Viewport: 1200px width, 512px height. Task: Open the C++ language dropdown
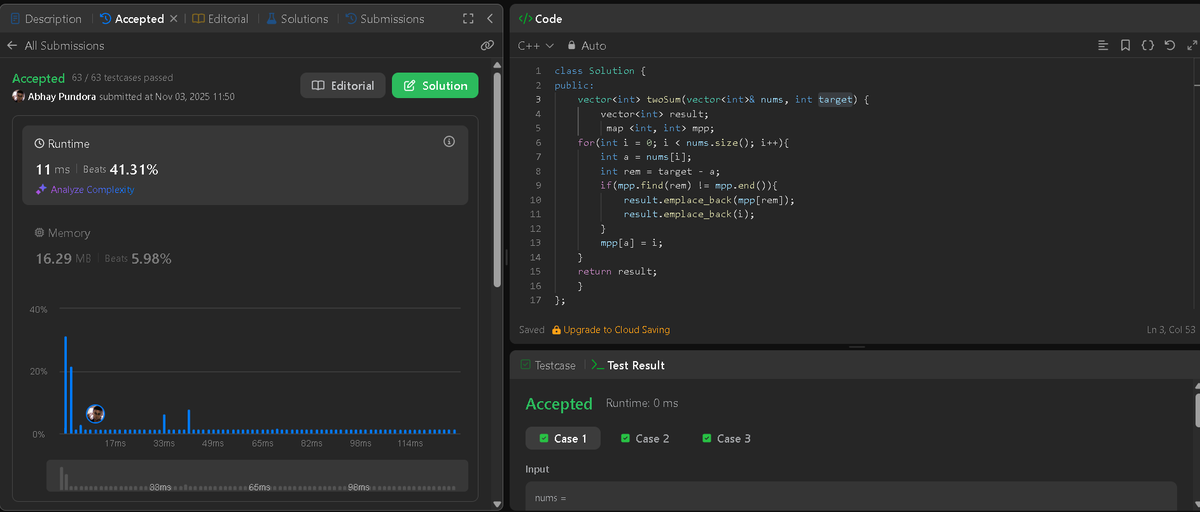(535, 46)
